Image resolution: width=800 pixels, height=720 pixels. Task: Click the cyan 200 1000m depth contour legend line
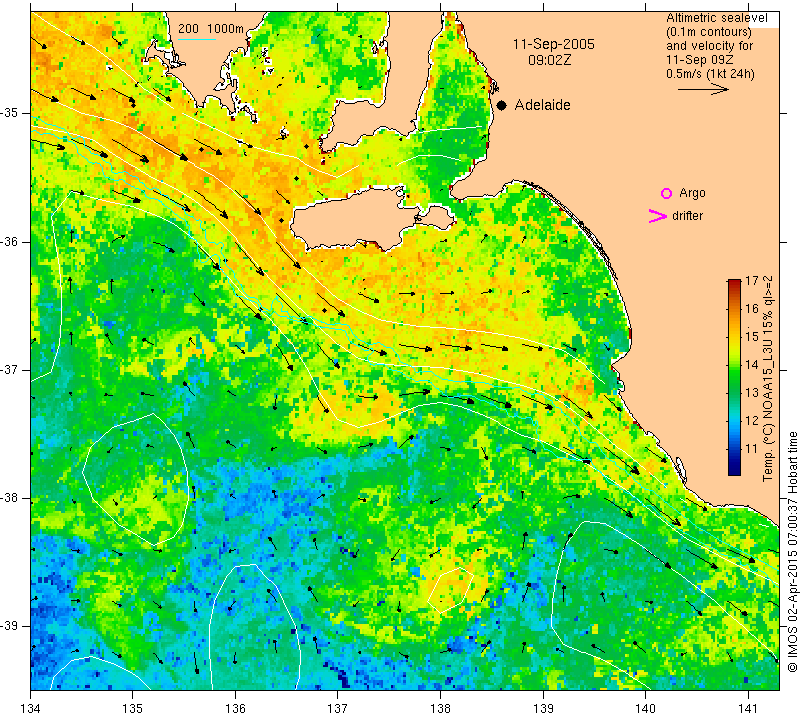[197, 39]
